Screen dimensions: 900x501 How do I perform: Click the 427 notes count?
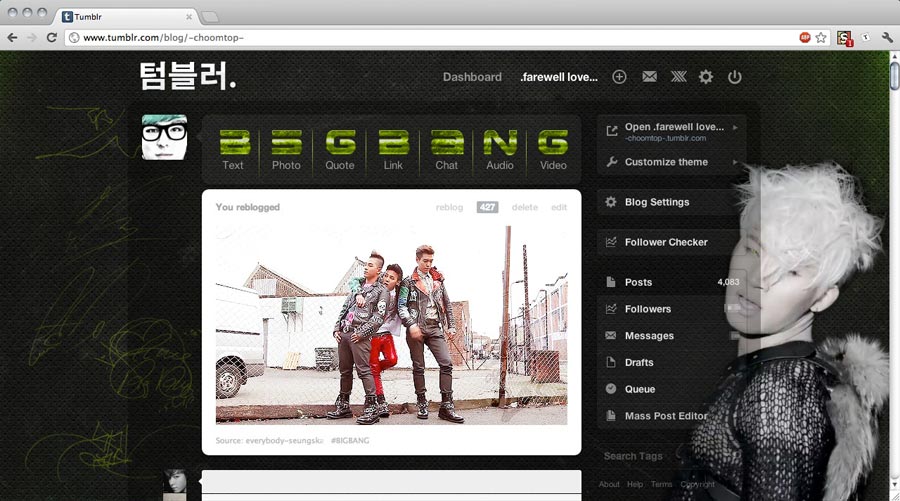pos(487,207)
